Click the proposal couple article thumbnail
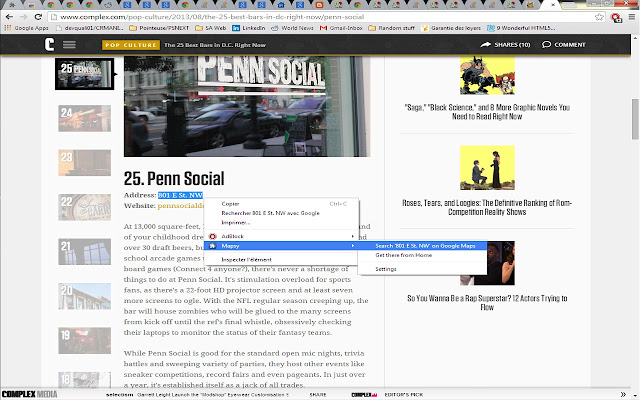Image resolution: width=640 pixels, height=400 pixels. [x=487, y=168]
